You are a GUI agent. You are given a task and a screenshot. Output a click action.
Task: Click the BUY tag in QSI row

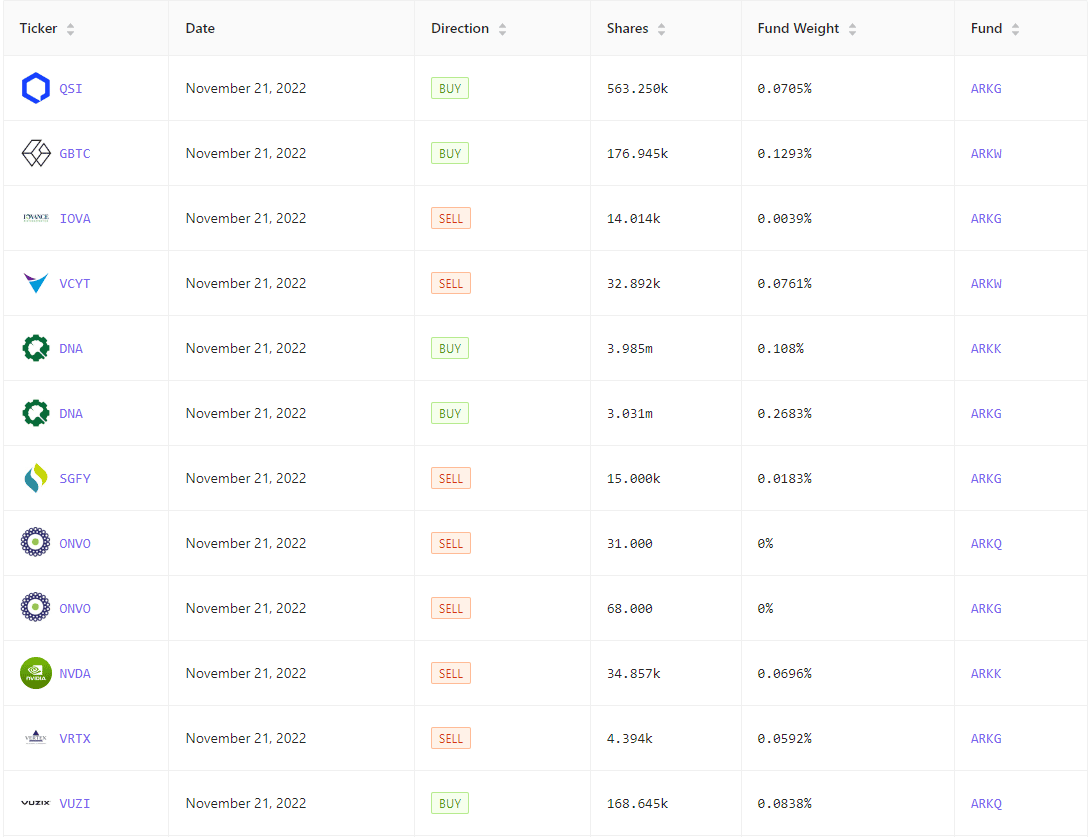pyautogui.click(x=450, y=89)
